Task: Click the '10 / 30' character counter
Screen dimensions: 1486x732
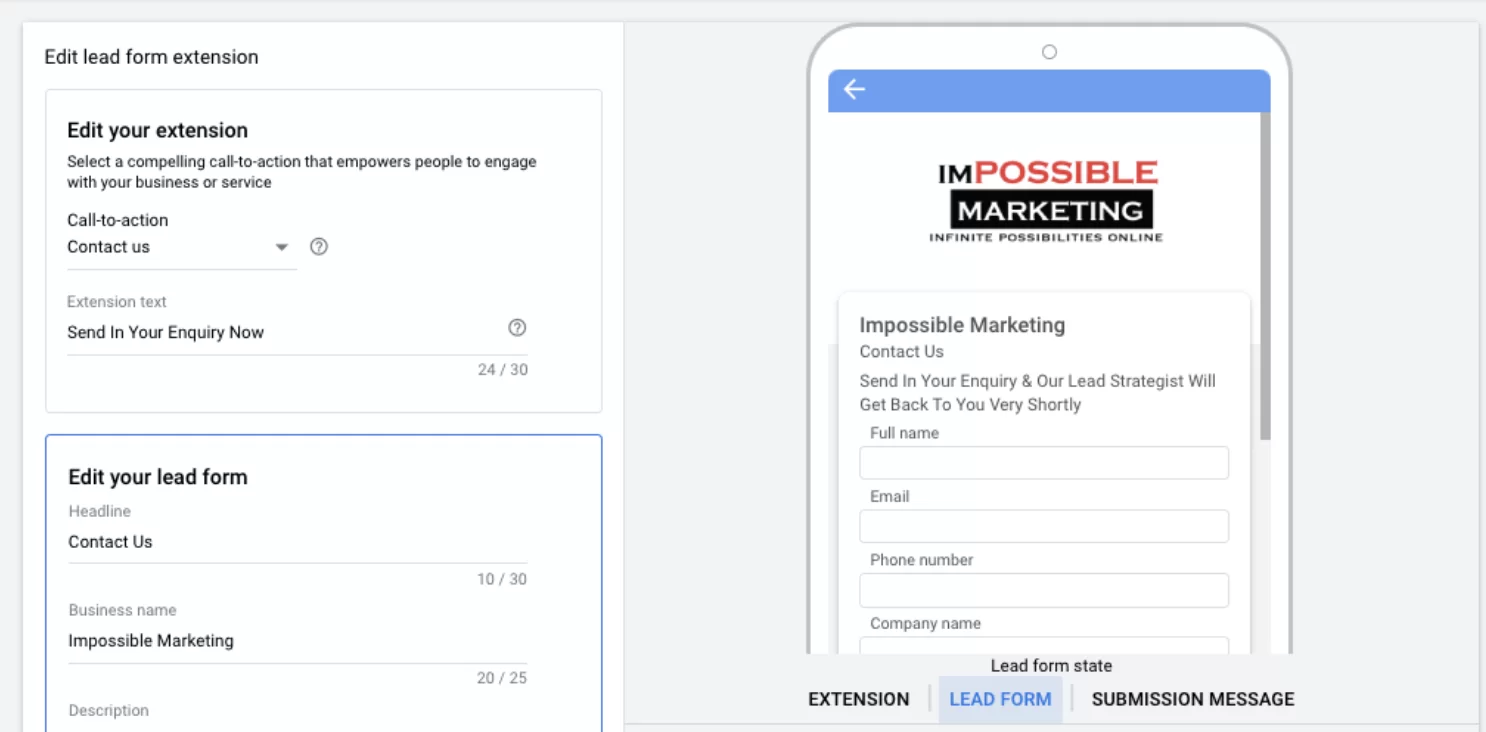Action: 501,579
